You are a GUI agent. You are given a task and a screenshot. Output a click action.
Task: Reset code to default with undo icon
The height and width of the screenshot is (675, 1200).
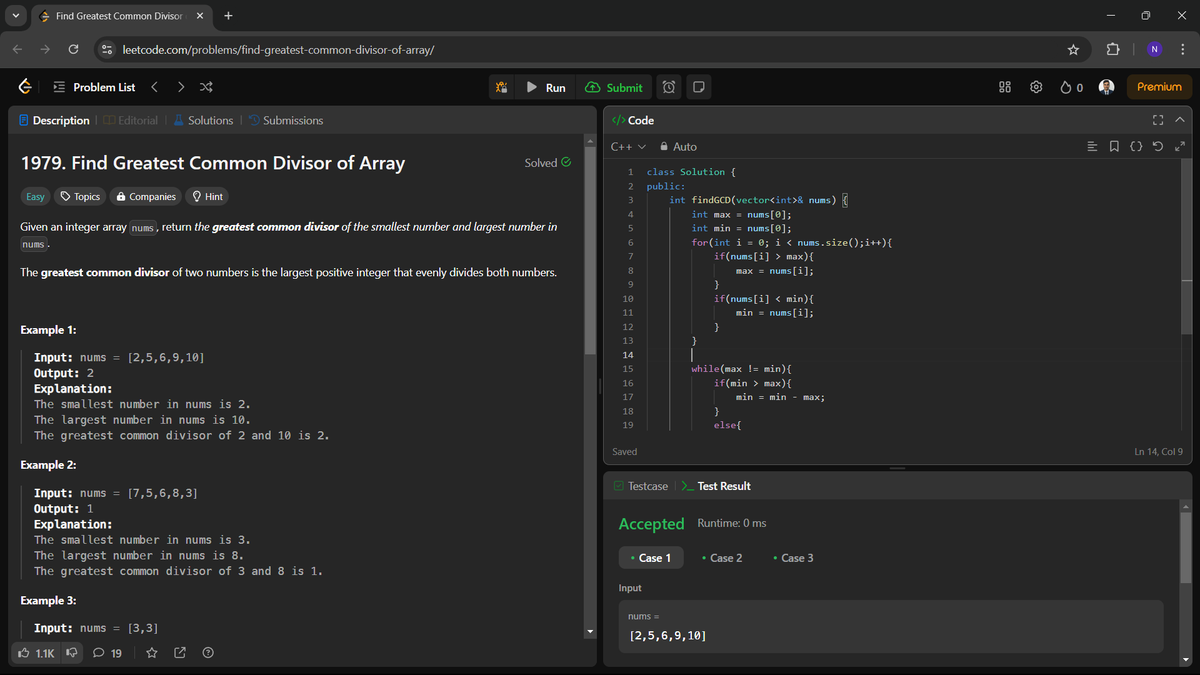click(x=1158, y=147)
